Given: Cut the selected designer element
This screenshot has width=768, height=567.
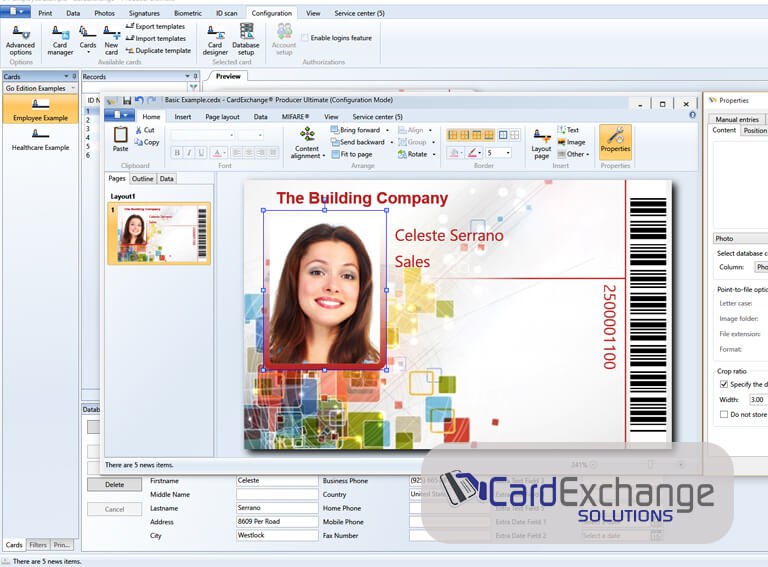Looking at the screenshot, I should [x=145, y=130].
